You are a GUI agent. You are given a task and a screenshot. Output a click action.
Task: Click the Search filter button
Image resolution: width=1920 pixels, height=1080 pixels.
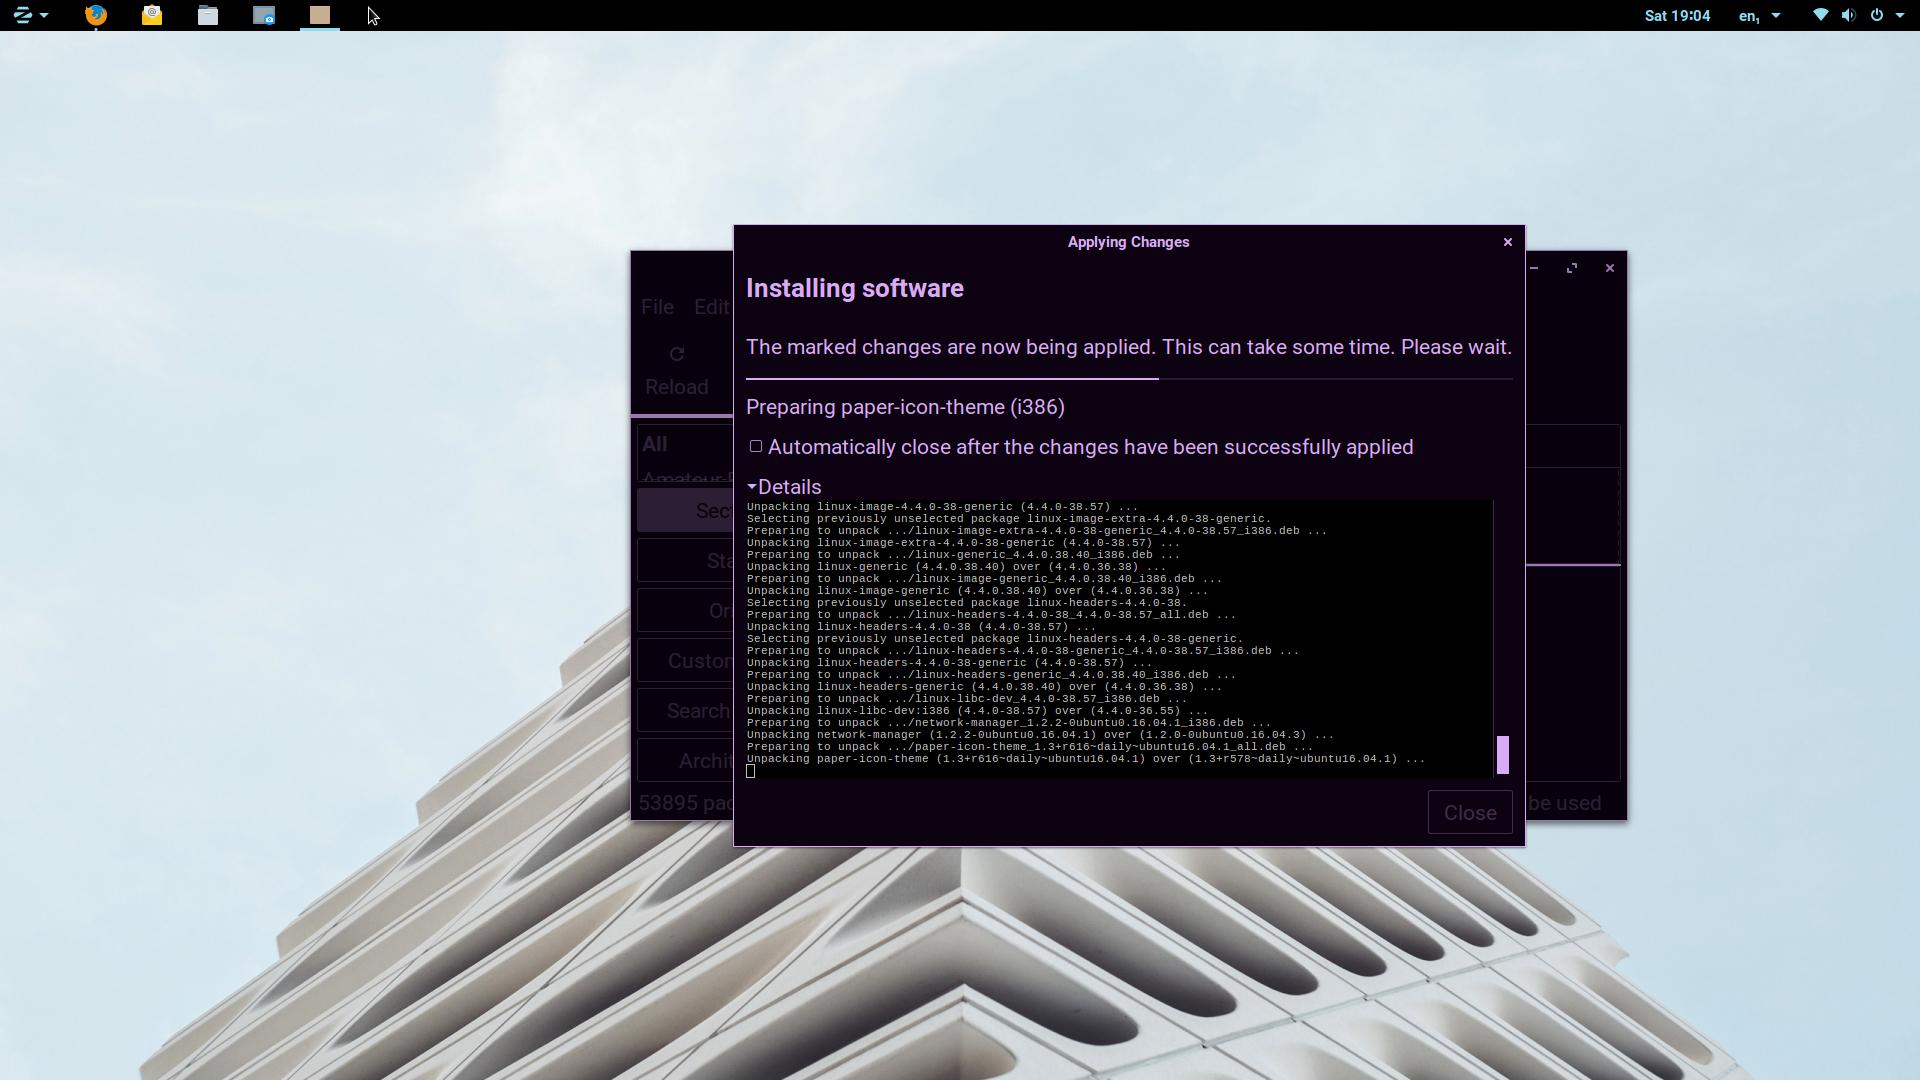click(690, 711)
